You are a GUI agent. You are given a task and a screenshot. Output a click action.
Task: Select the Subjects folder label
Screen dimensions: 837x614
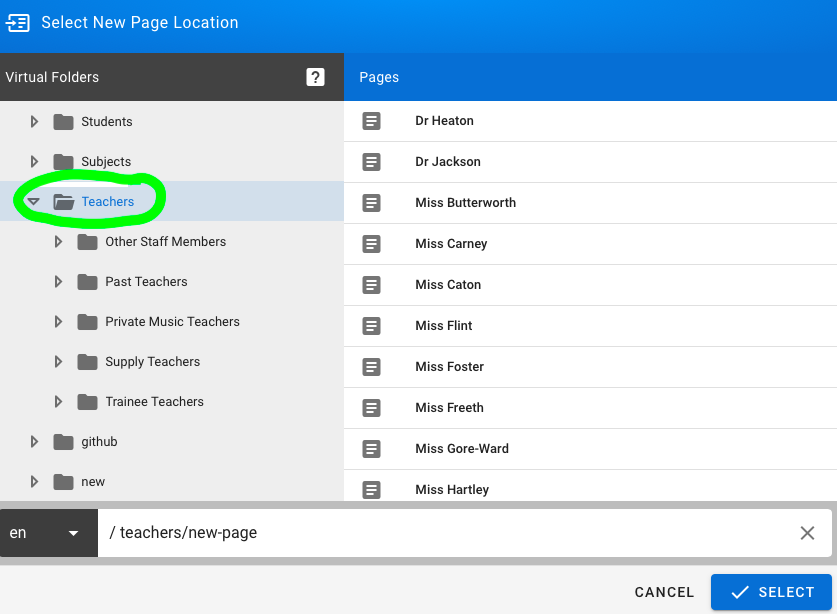pyautogui.click(x=106, y=162)
